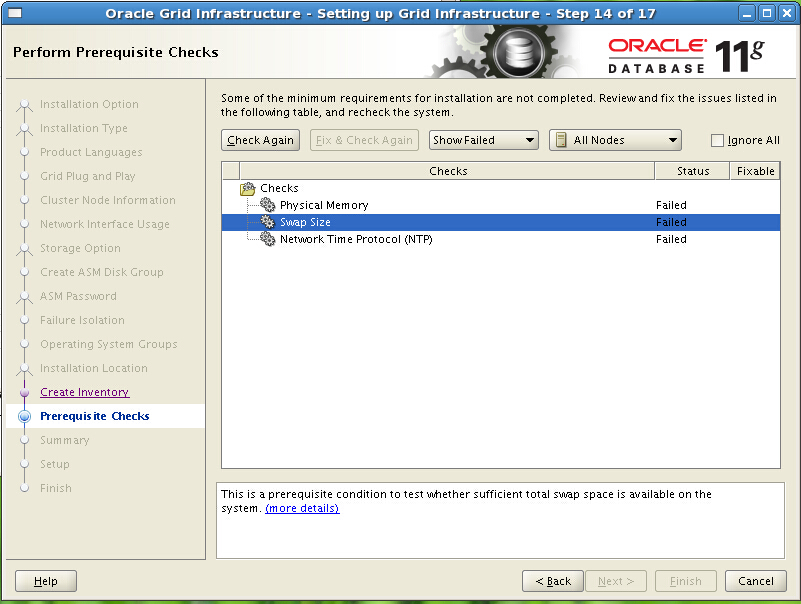Select Create ASM Disk Group step

102,272
